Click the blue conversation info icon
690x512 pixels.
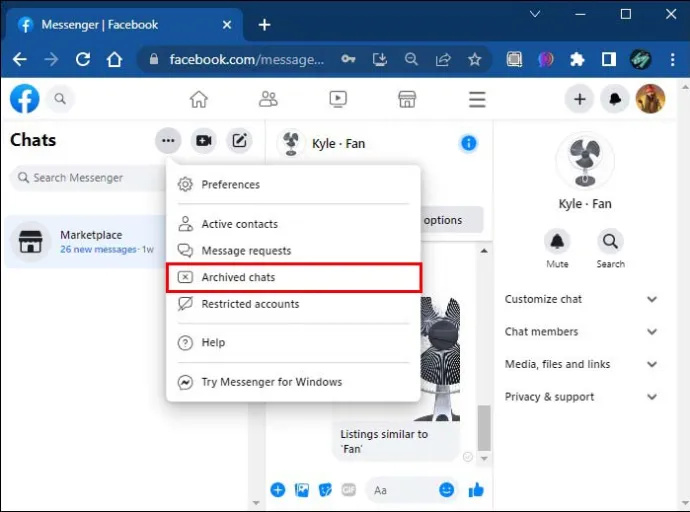point(469,143)
